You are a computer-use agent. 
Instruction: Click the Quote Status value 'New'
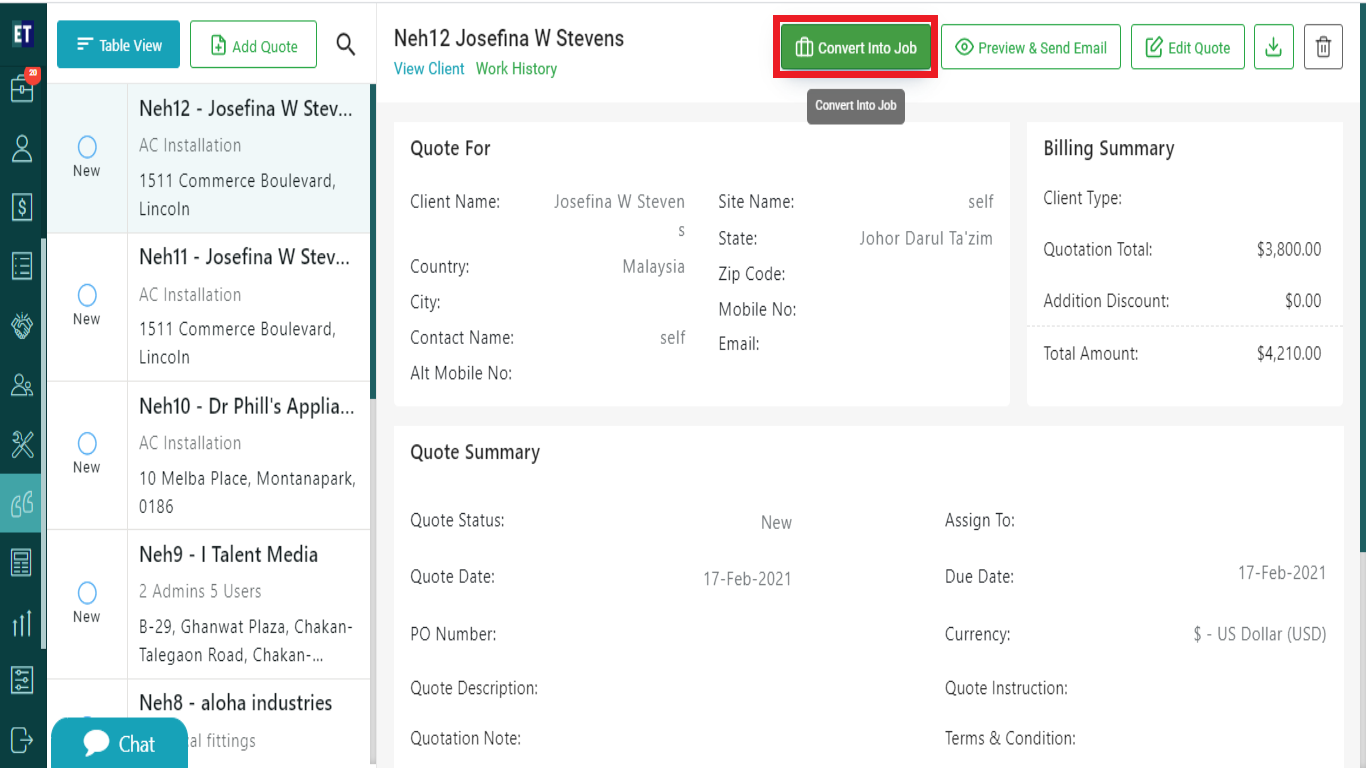(776, 523)
